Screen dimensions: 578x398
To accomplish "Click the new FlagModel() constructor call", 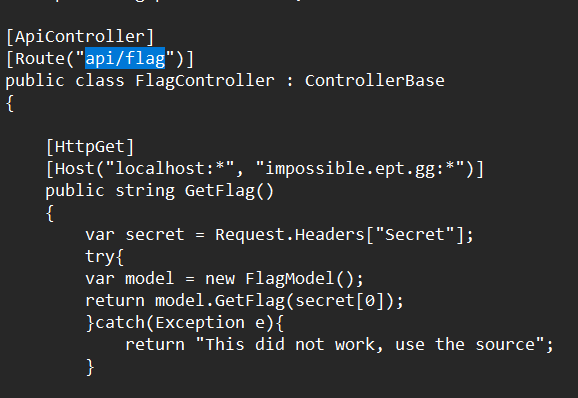I will pyautogui.click(x=280, y=279).
